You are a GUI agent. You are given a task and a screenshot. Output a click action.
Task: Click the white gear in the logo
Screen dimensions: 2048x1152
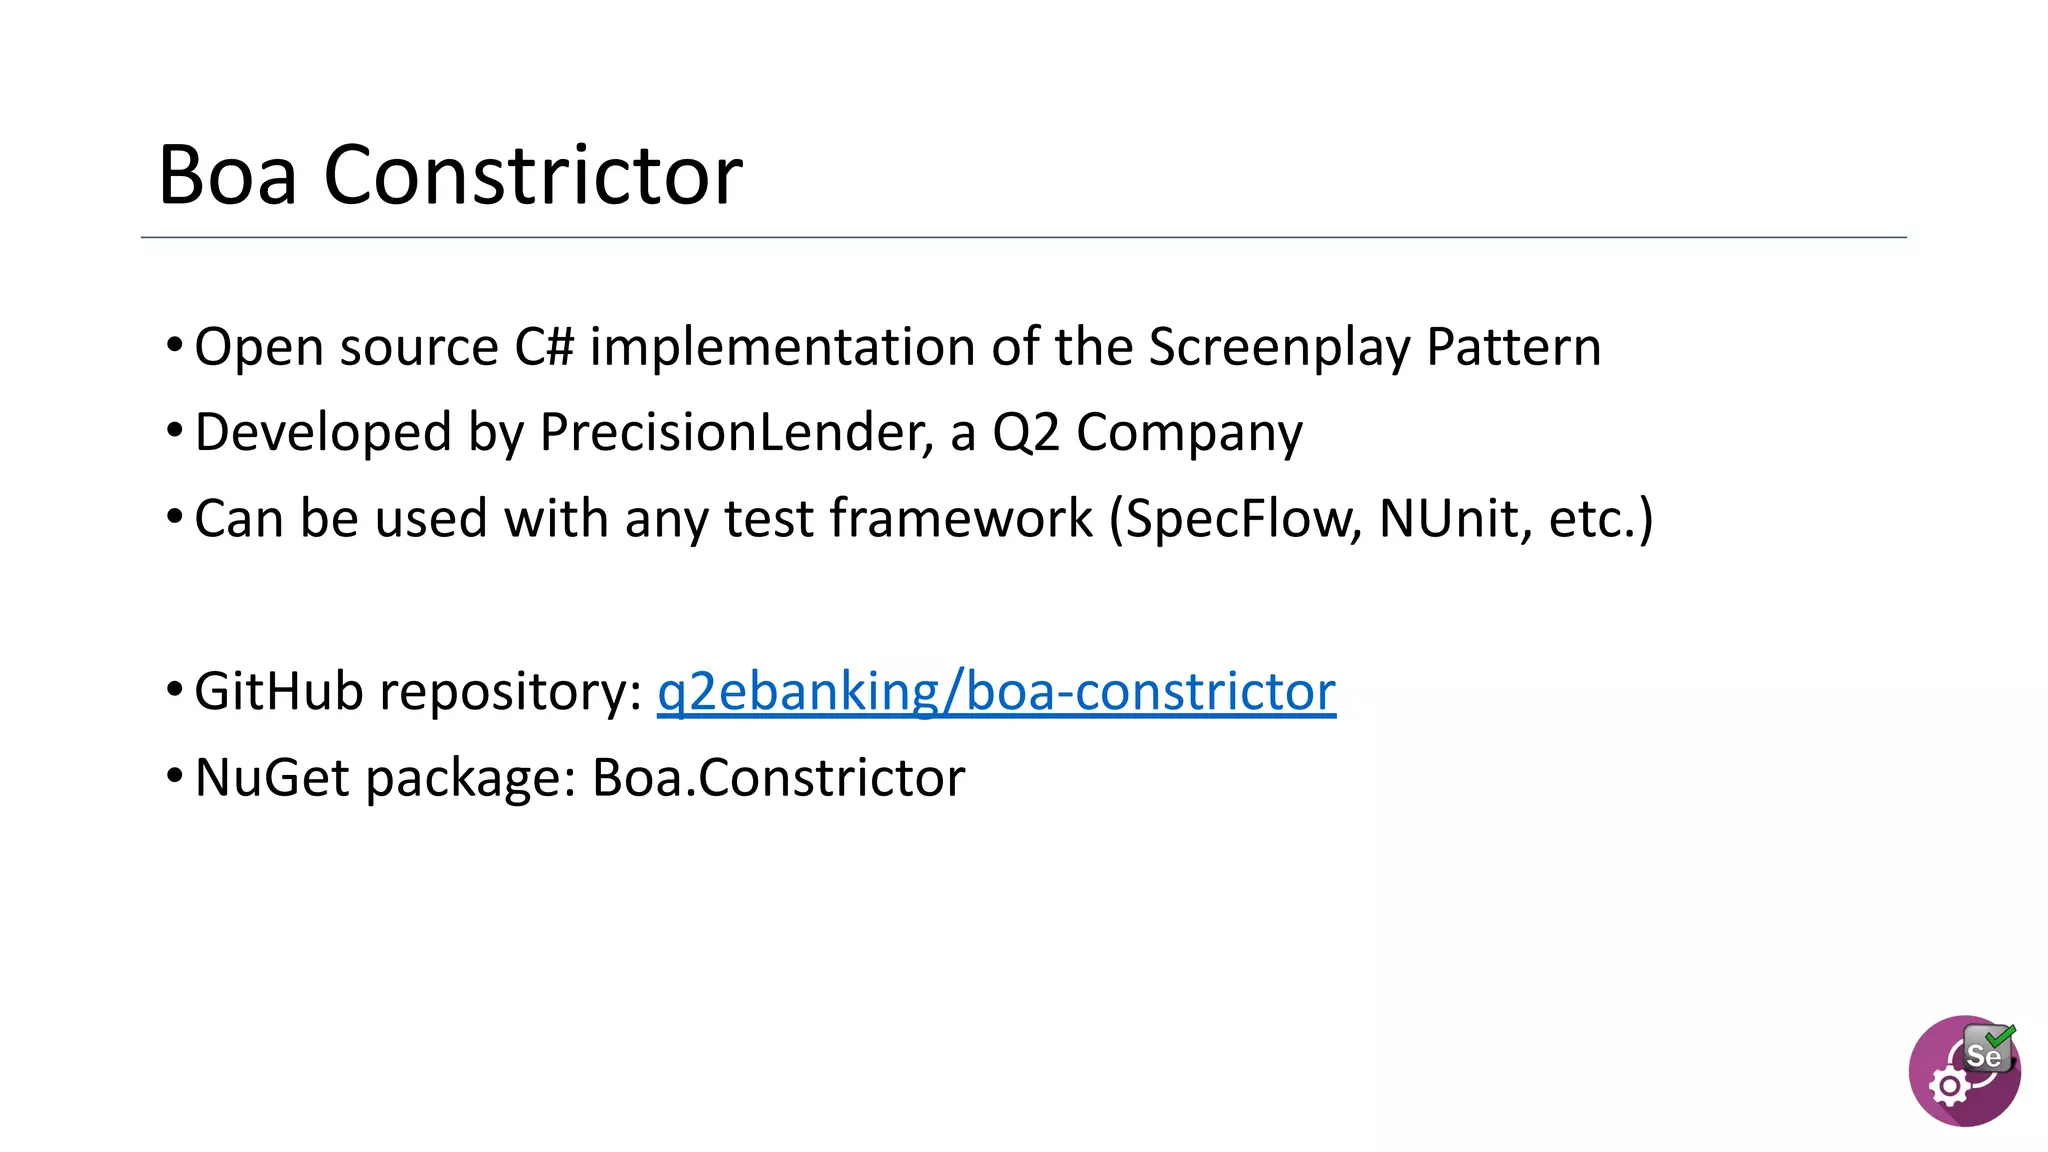coord(1949,1086)
